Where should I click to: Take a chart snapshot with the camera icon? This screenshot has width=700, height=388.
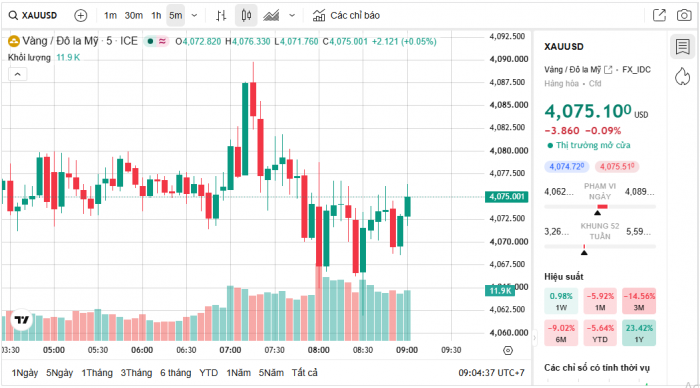click(x=684, y=16)
